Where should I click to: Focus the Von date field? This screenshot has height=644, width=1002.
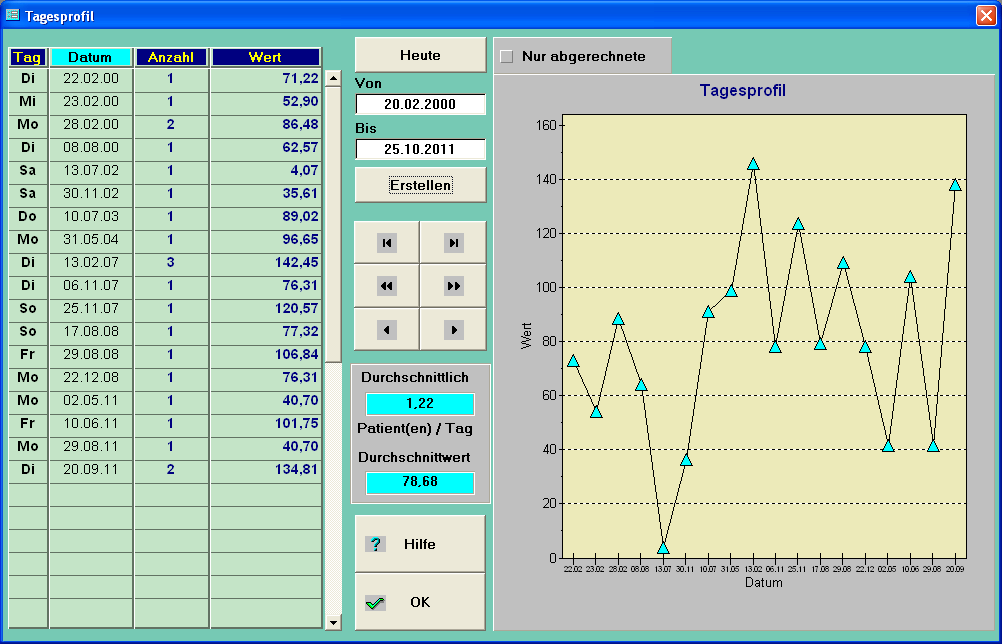[x=420, y=105]
